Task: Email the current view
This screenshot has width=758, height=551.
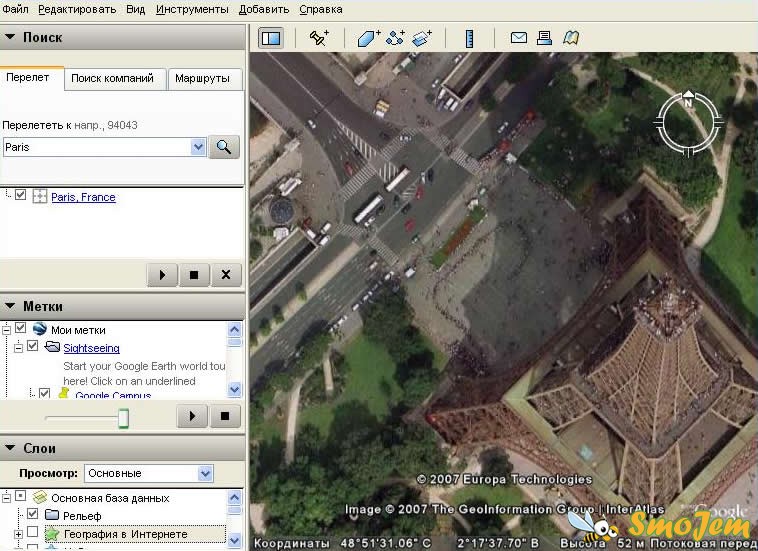Action: [519, 37]
